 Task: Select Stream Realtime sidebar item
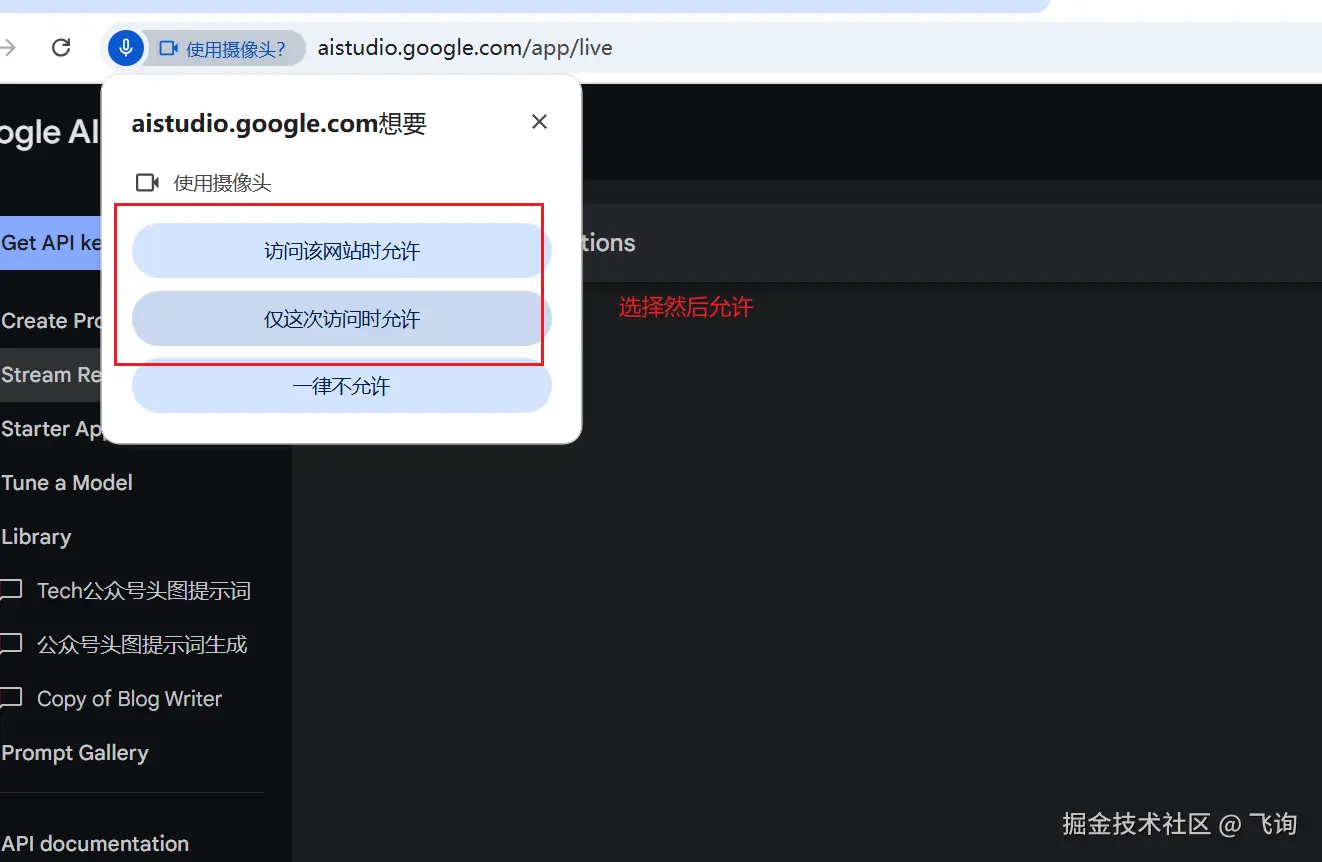(50, 375)
